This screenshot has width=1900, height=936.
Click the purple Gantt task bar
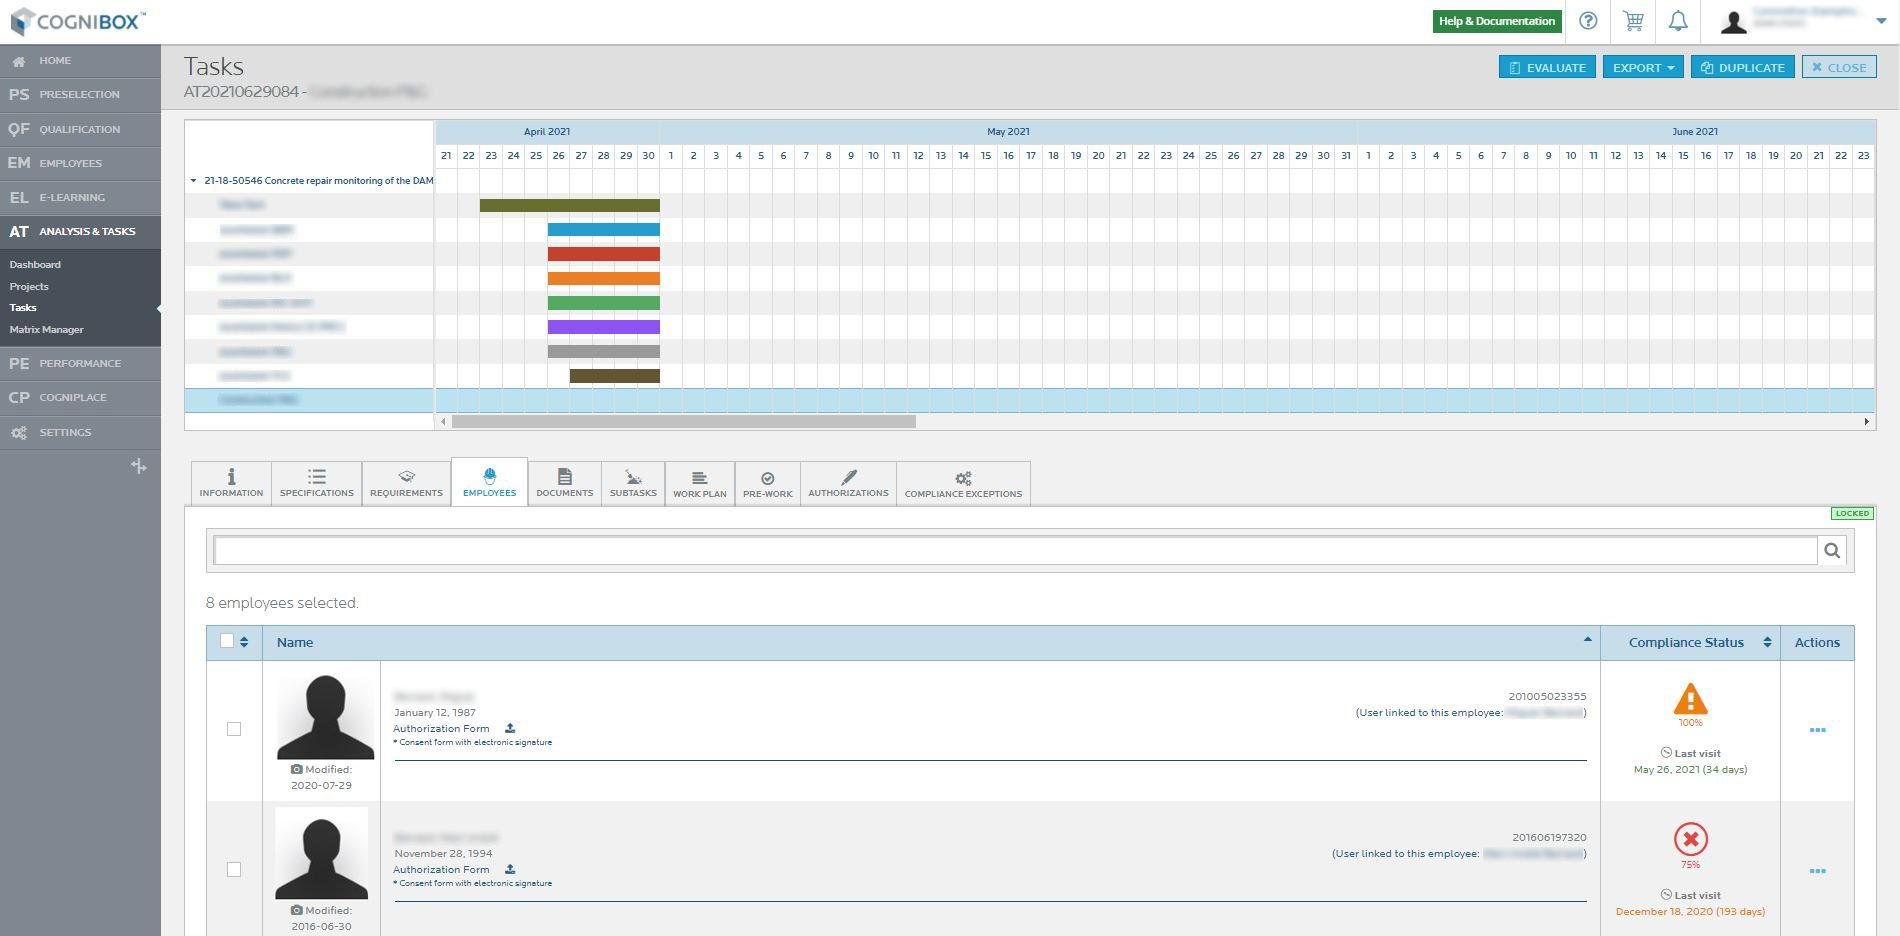point(604,327)
